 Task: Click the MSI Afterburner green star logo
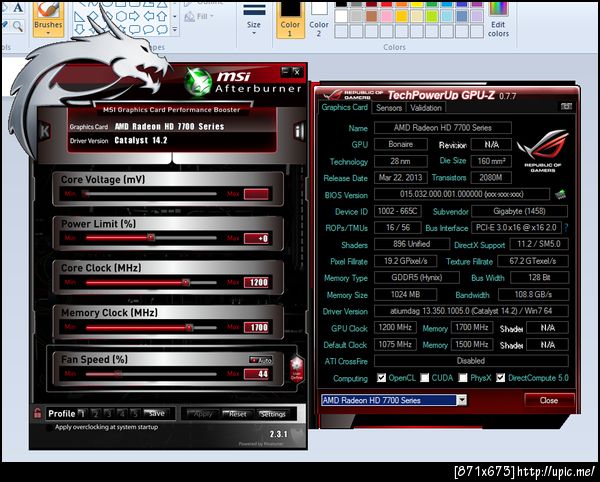(197, 81)
